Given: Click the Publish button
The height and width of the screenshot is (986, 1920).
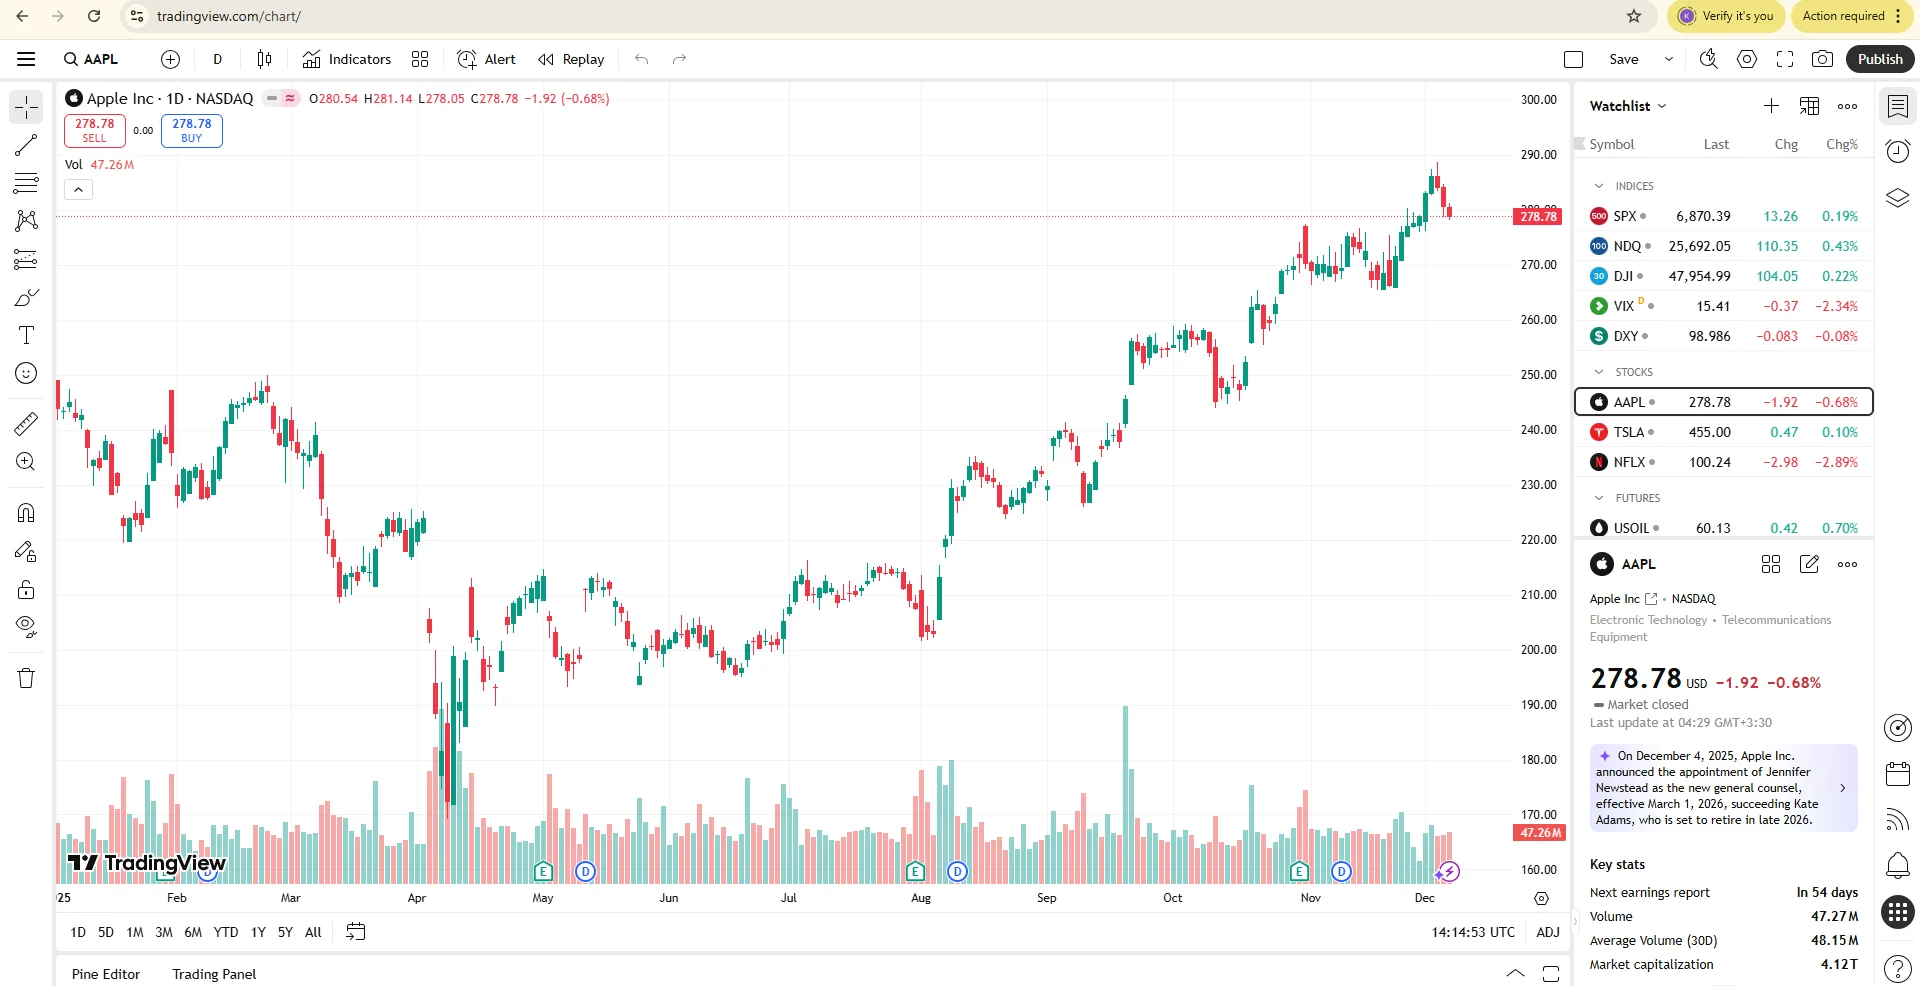Looking at the screenshot, I should 1879,59.
